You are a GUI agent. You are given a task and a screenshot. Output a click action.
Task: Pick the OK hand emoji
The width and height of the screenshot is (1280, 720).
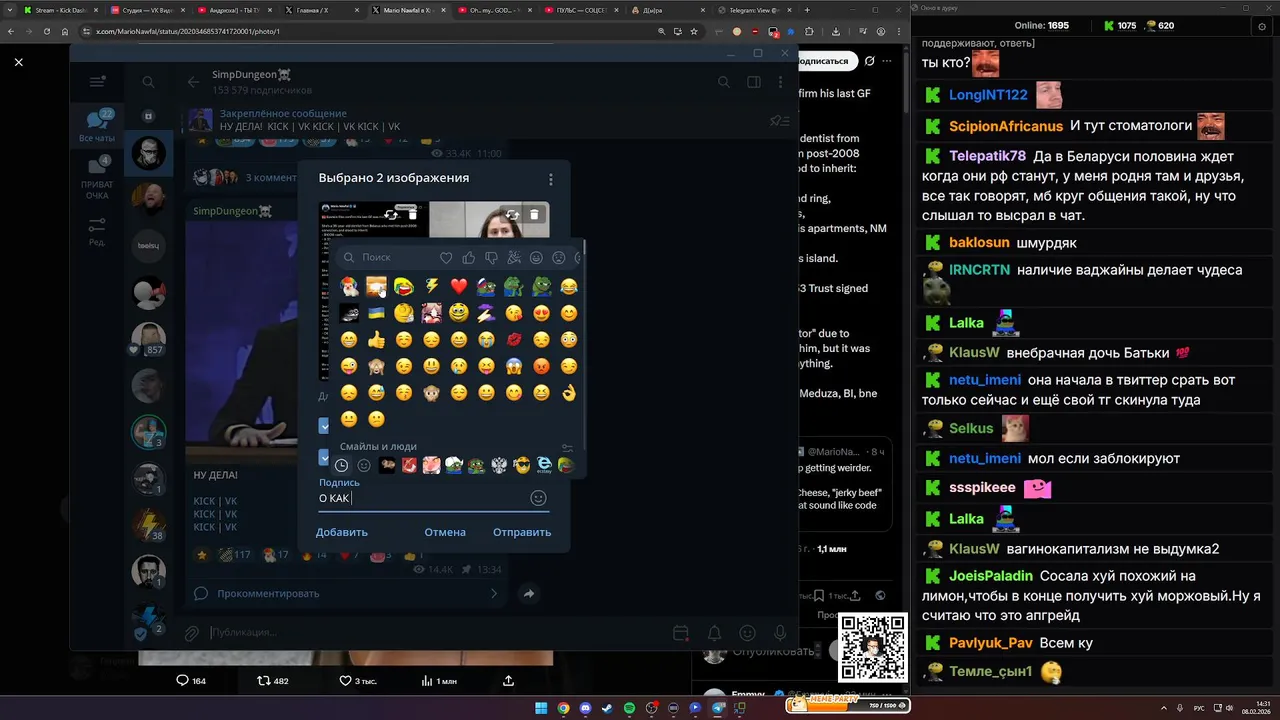point(569,393)
